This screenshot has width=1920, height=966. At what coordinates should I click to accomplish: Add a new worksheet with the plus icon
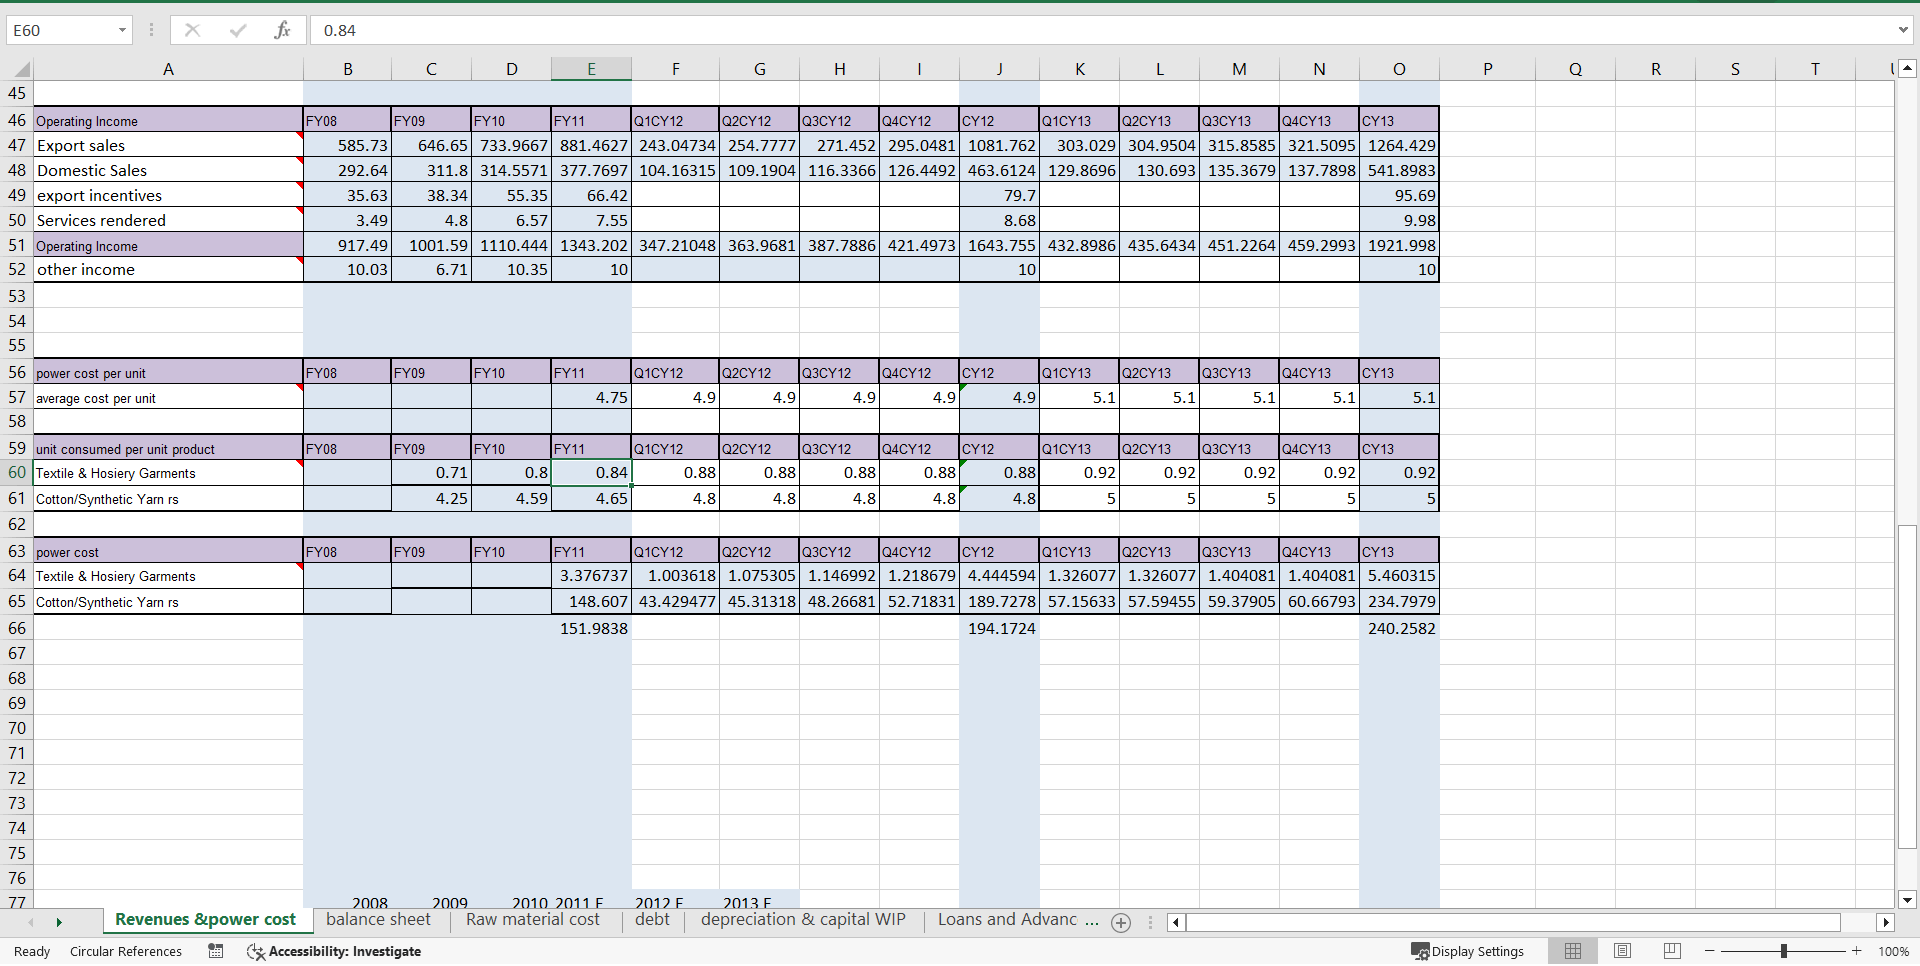click(x=1121, y=922)
